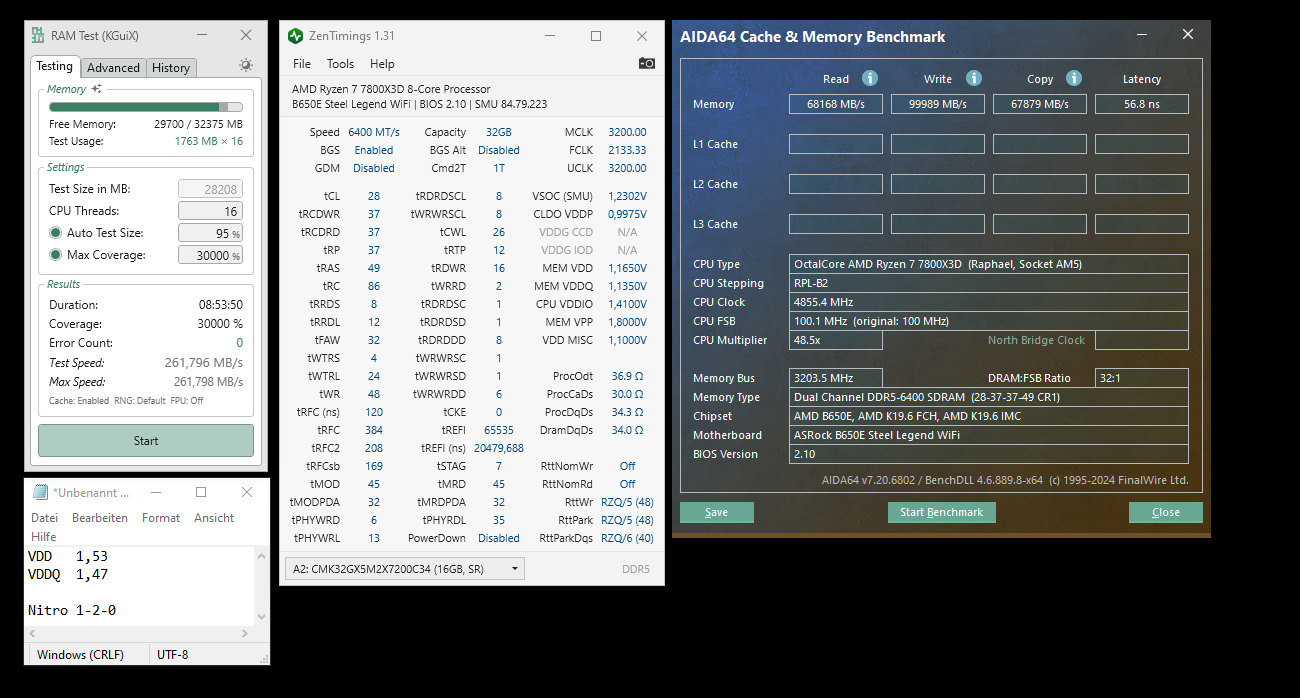This screenshot has width=1300, height=698.
Task: Click the L1 Cache Read empty field
Action: 836,144
